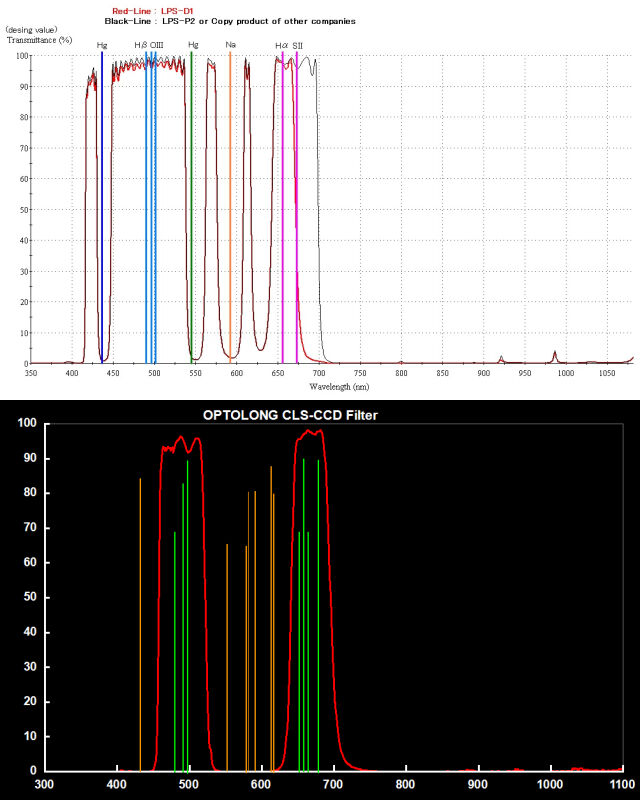
Task: Select the 'Hg' label above the green line
Action: point(193,45)
